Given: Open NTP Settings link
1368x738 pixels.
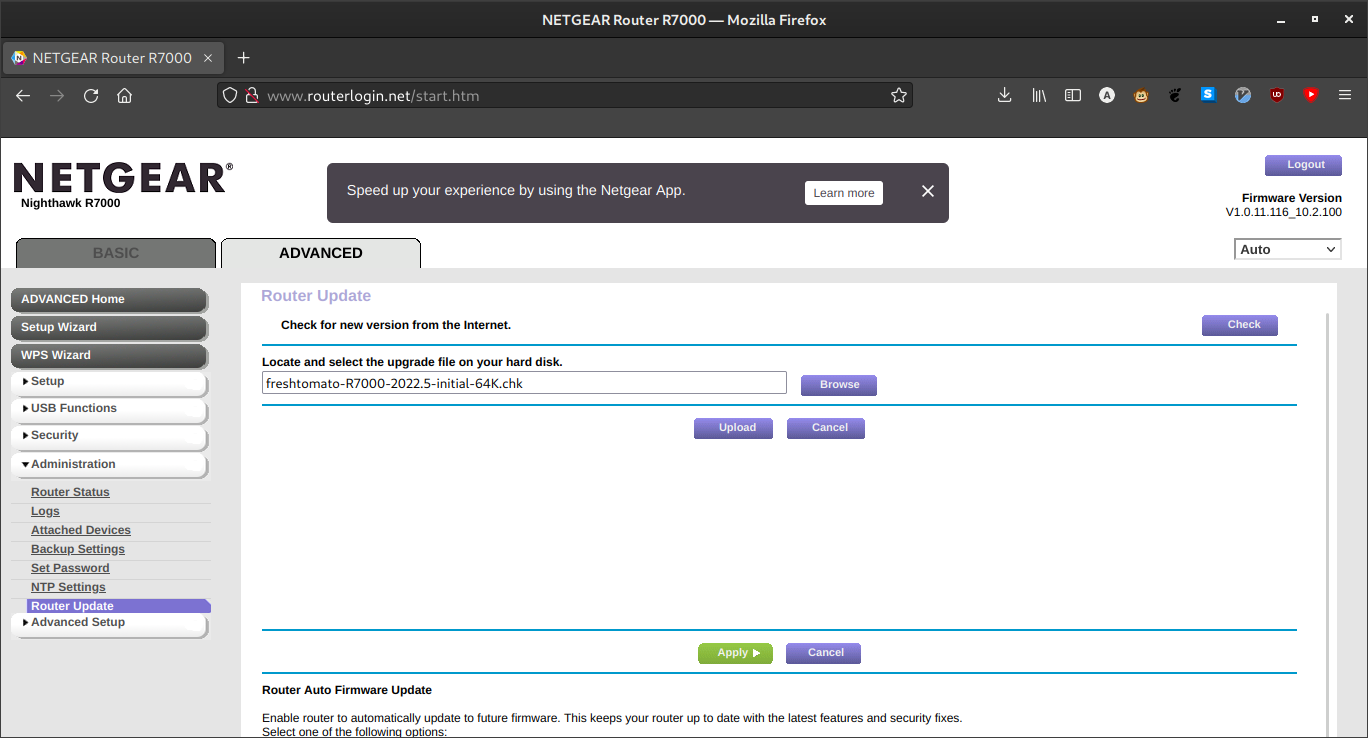Looking at the screenshot, I should 68,587.
